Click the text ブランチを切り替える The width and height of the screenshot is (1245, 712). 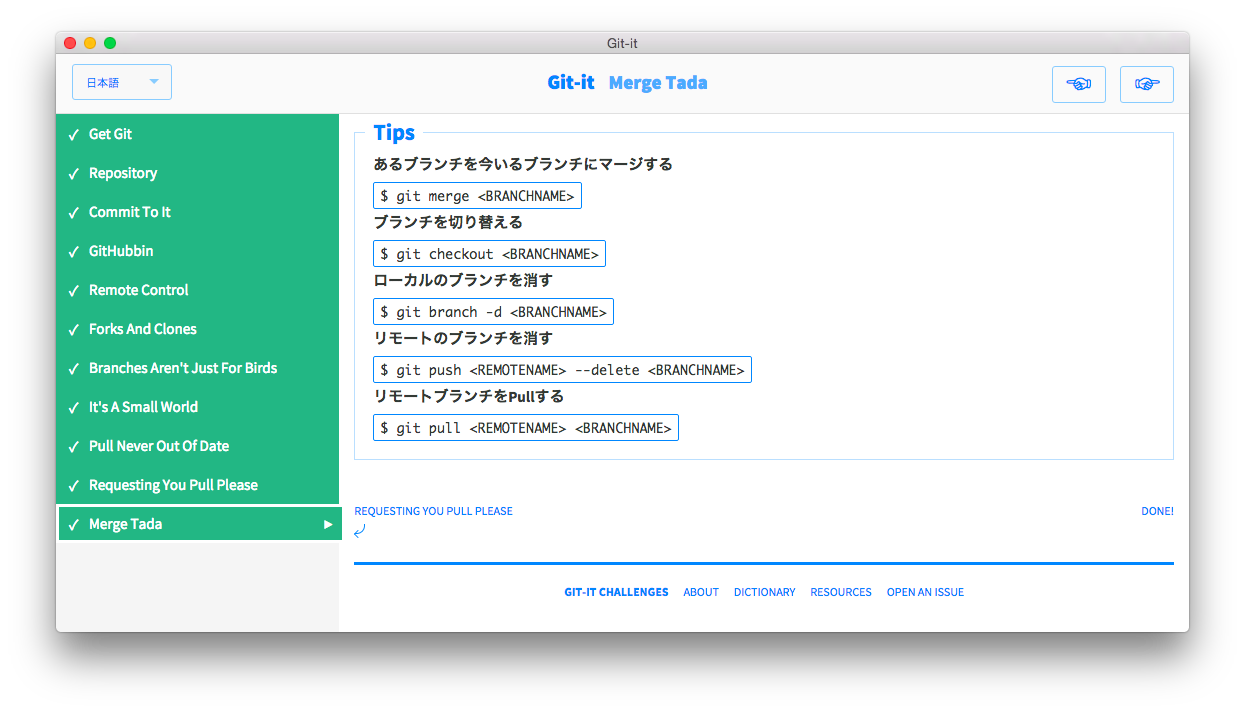click(448, 222)
